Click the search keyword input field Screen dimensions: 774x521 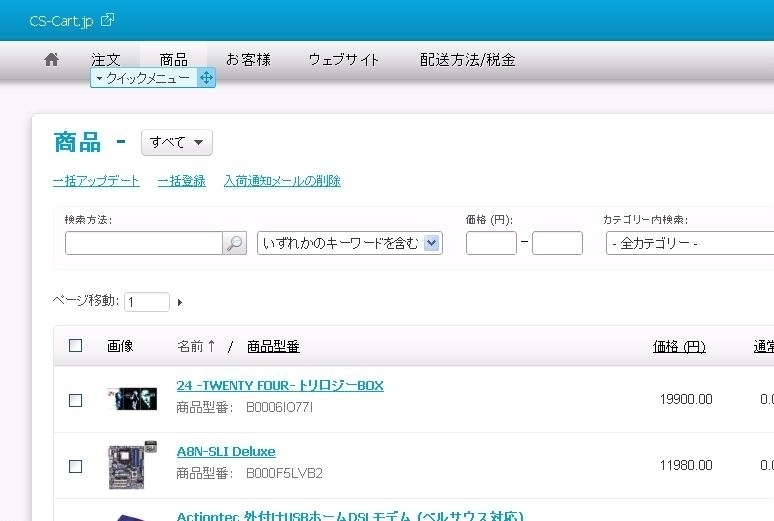click(143, 243)
